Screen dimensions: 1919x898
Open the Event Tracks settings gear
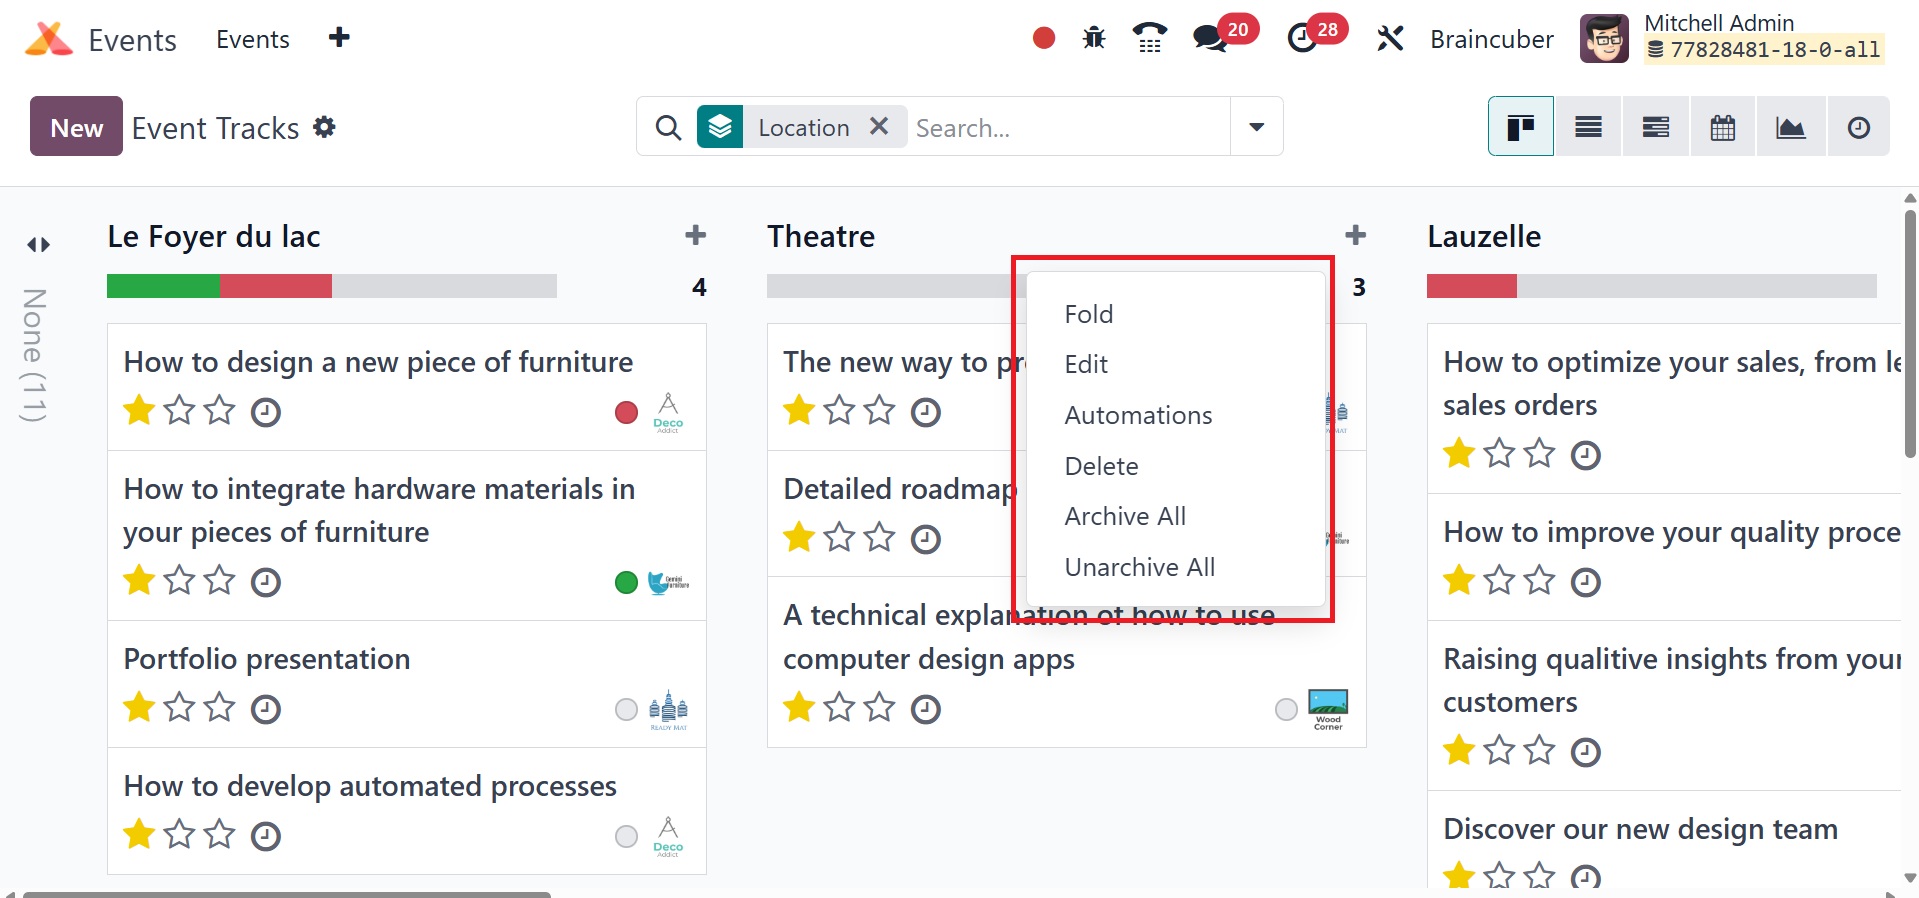[324, 127]
